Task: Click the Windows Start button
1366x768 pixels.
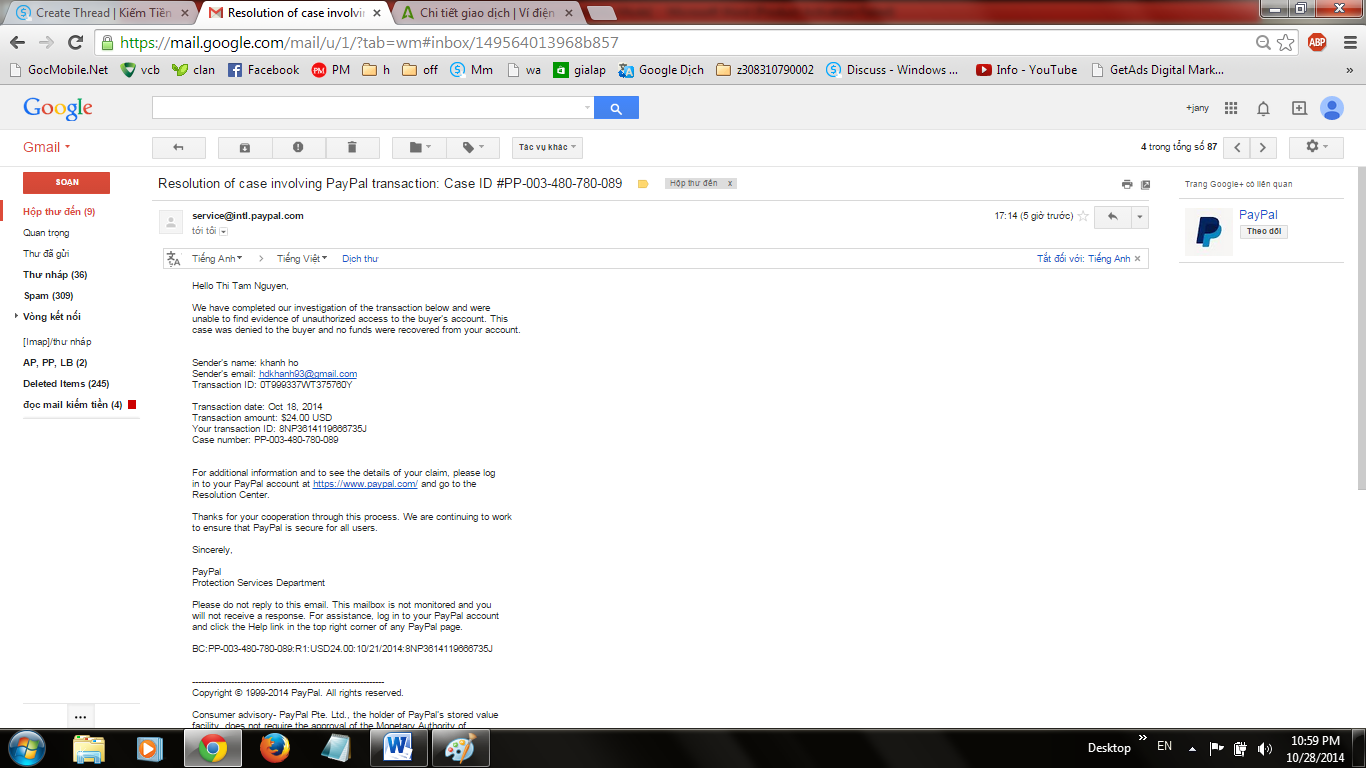Action: [26, 748]
